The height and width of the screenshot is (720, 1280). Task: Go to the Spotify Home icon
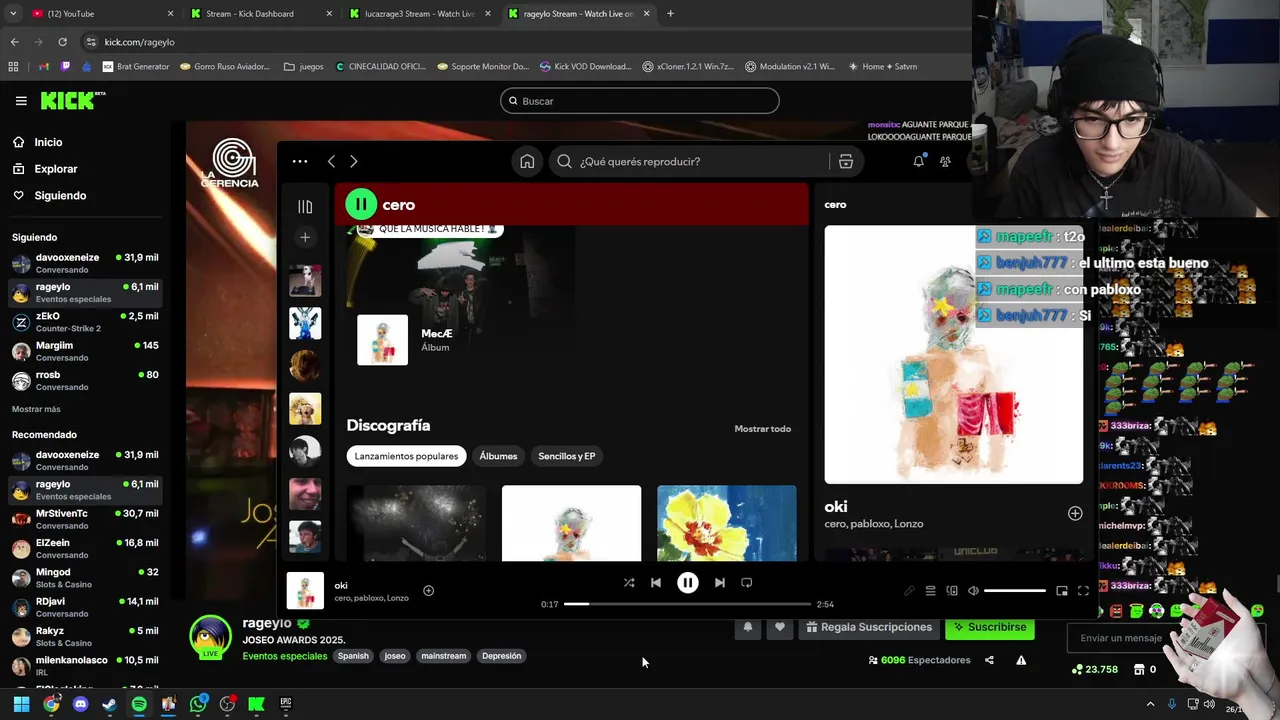click(x=527, y=161)
